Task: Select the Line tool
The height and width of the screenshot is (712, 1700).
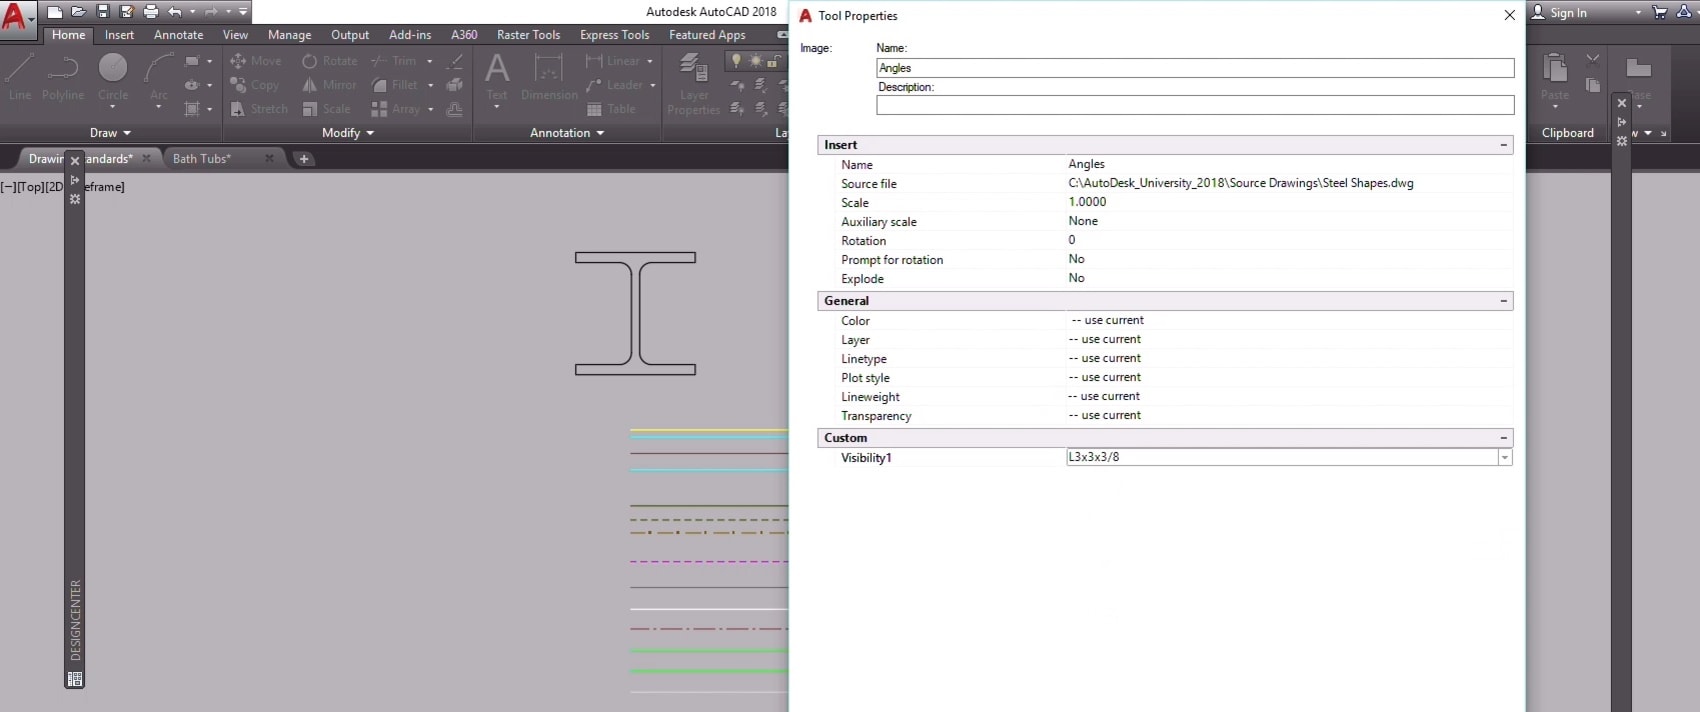Action: coord(20,77)
